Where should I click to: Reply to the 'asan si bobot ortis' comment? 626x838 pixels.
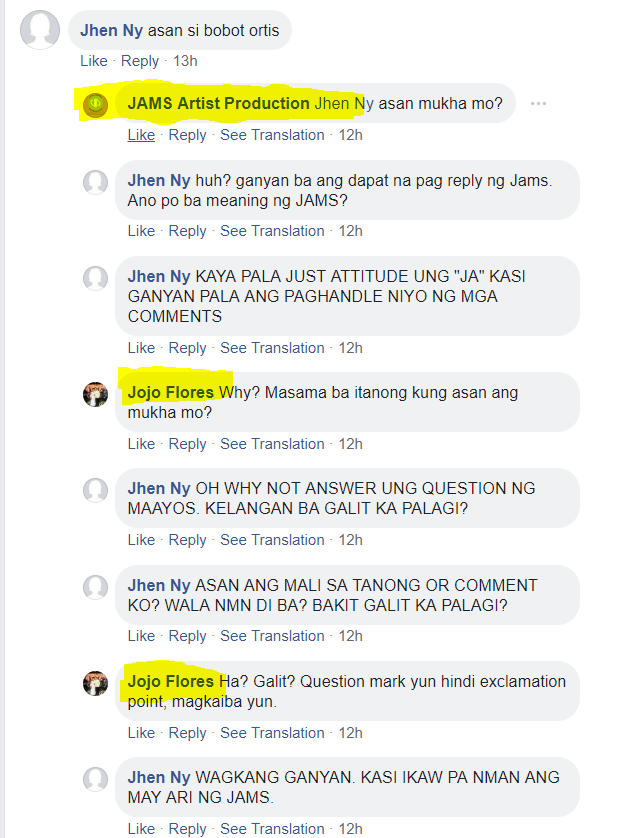click(x=140, y=61)
